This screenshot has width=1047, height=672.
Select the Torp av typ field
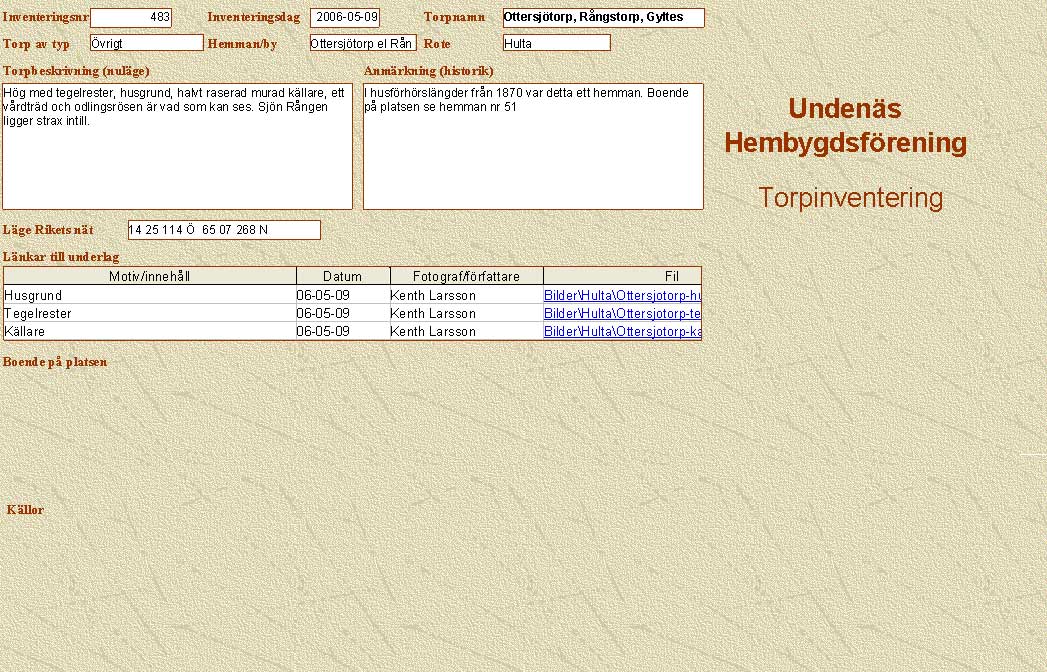(146, 43)
